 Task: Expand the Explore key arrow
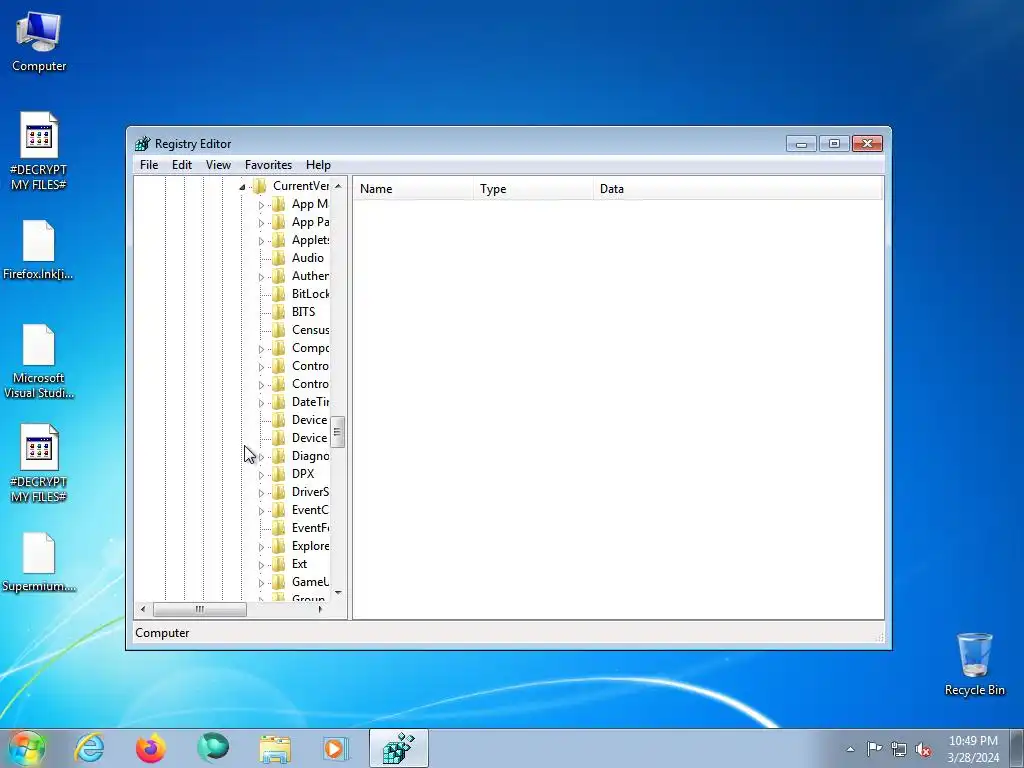pyautogui.click(x=261, y=547)
